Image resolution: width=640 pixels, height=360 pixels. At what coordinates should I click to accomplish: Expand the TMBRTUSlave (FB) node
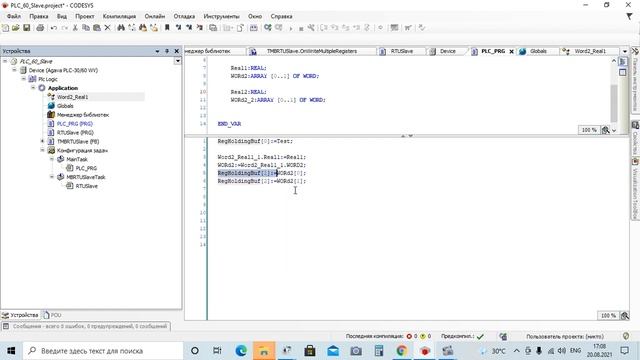coord(42,141)
